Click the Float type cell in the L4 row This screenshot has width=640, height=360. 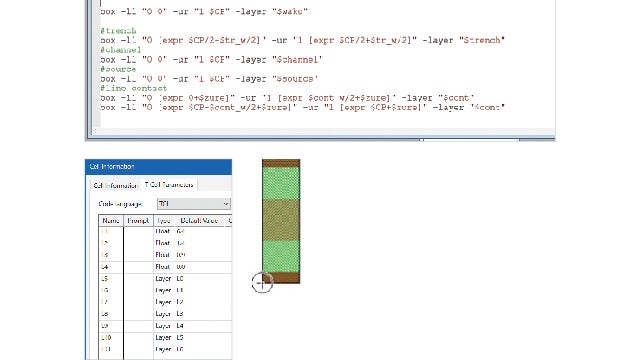pyautogui.click(x=164, y=267)
